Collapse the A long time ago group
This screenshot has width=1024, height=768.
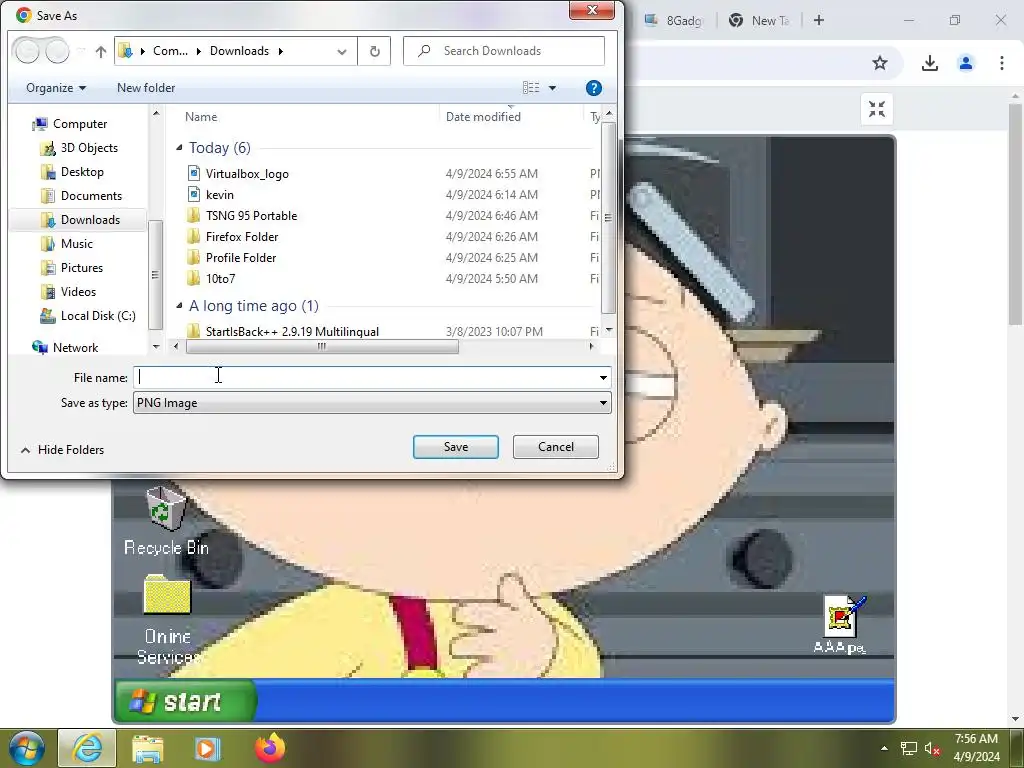[179, 306]
